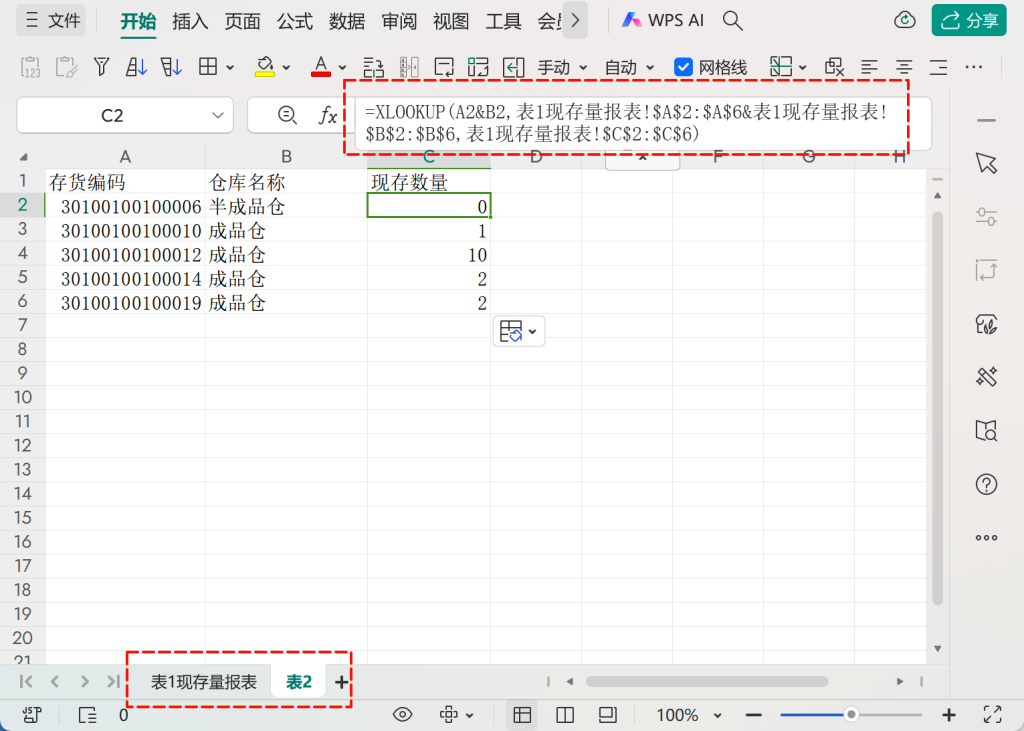The height and width of the screenshot is (731, 1024).
Task: Toggle the eye protection mode icon
Action: click(x=402, y=715)
